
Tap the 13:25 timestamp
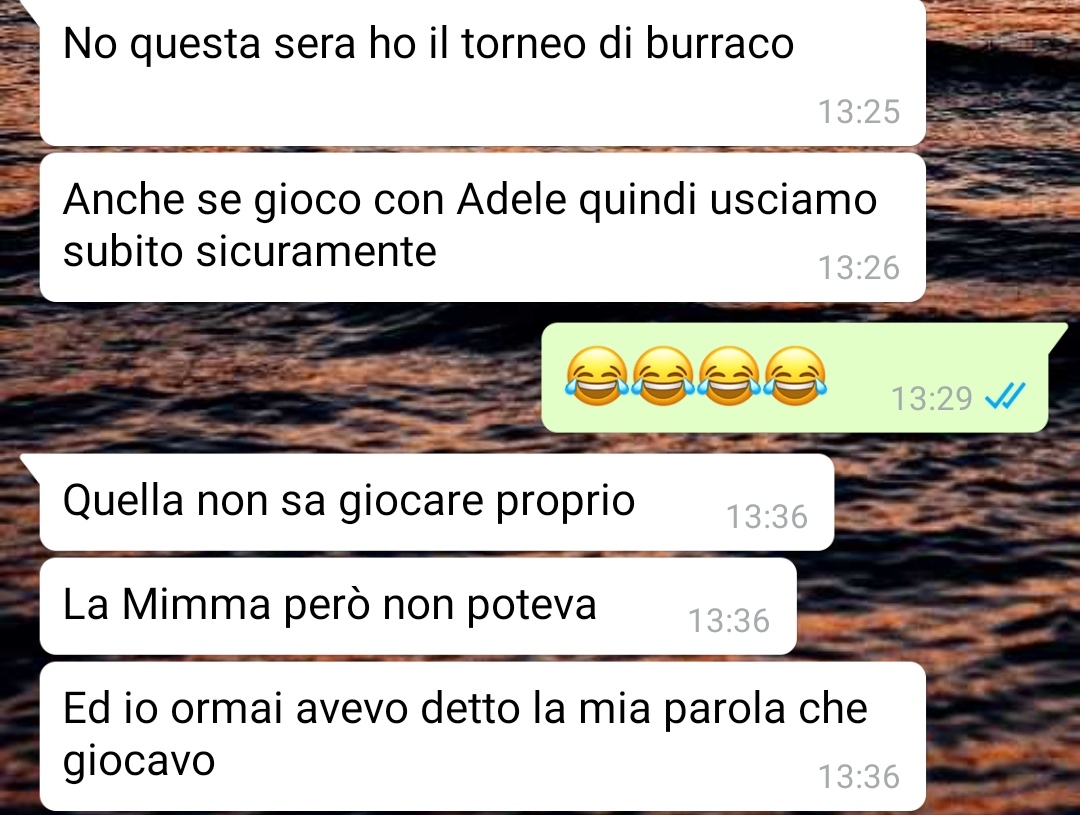tap(859, 112)
